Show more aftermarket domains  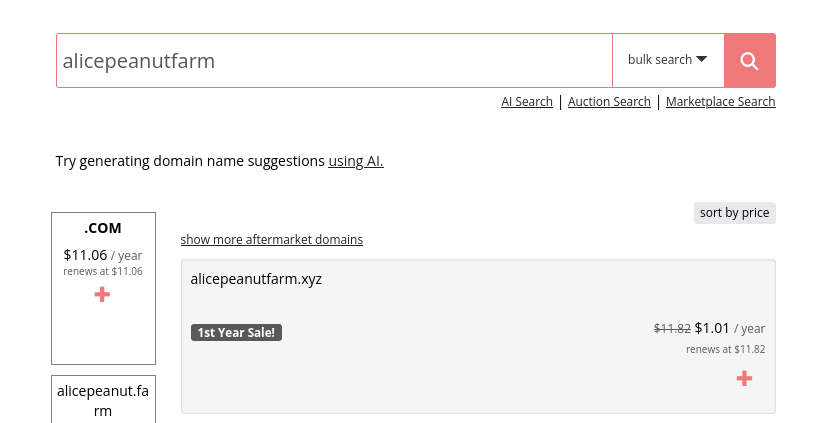272,240
